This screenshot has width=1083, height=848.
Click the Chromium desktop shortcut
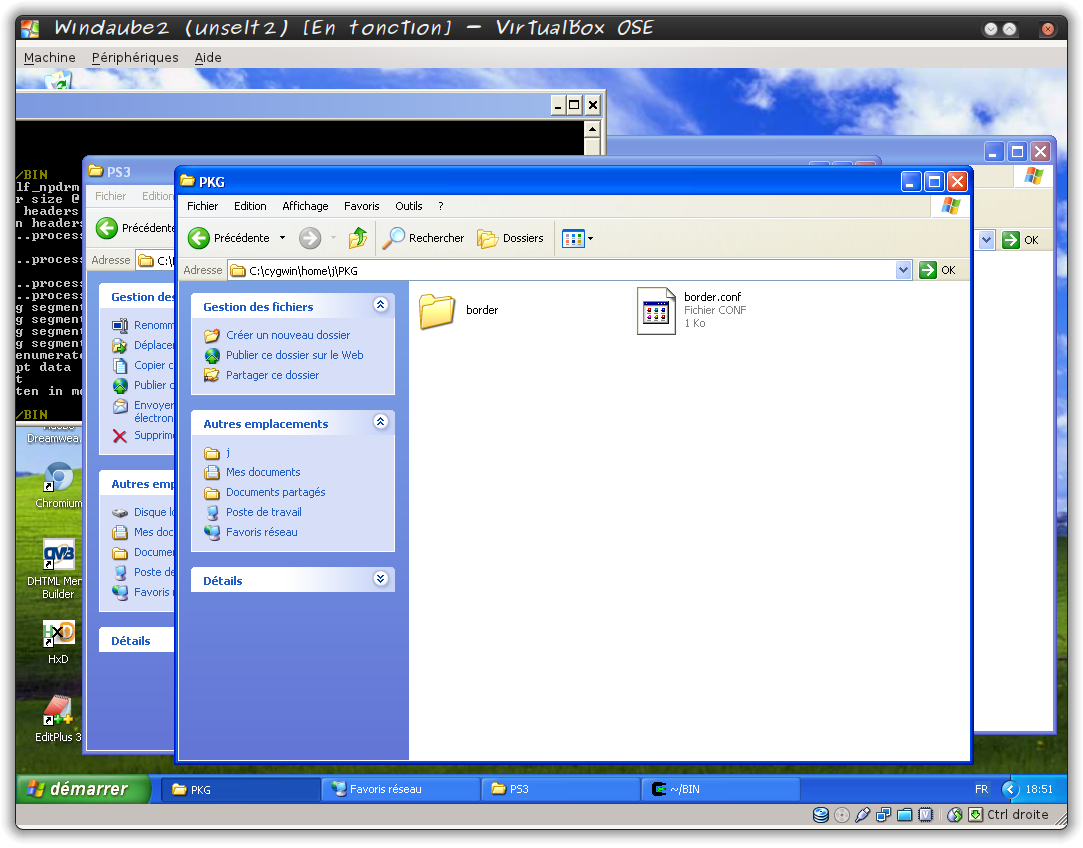(x=58, y=479)
